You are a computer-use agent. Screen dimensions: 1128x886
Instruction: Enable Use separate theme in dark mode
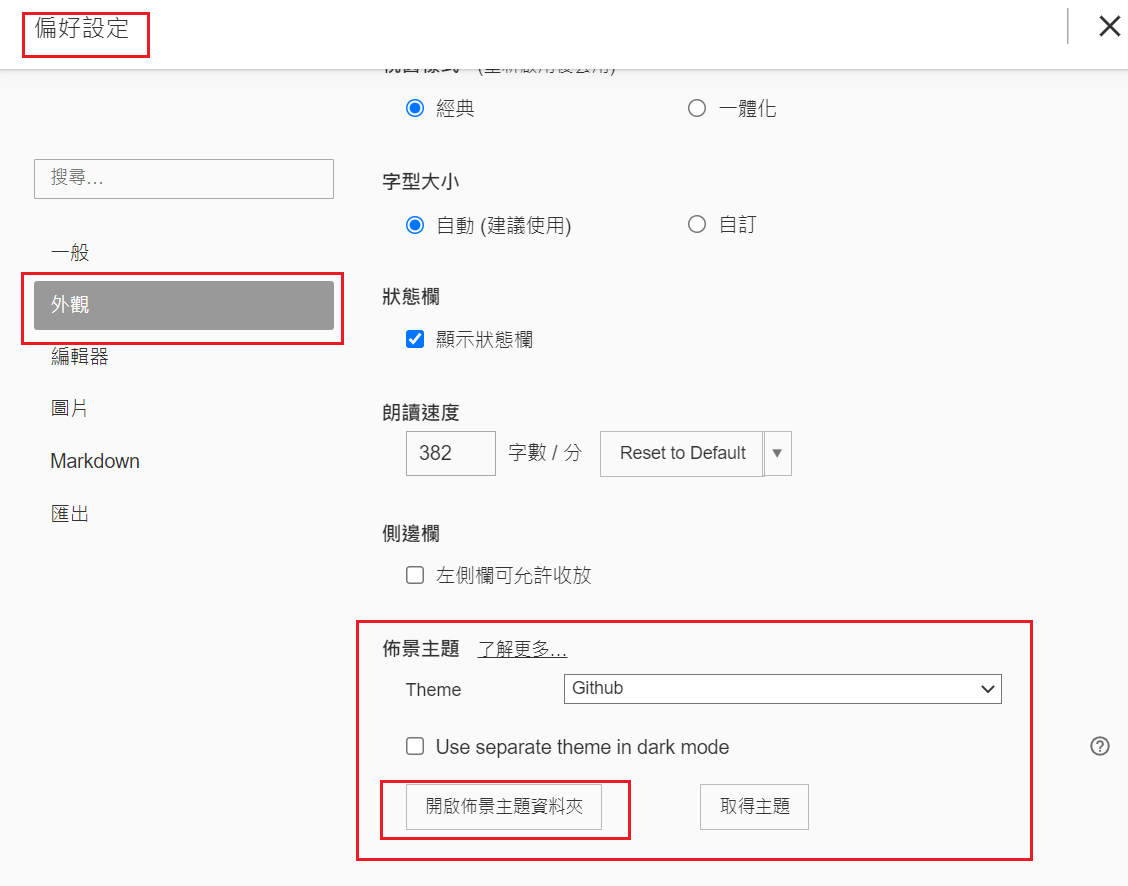point(415,746)
